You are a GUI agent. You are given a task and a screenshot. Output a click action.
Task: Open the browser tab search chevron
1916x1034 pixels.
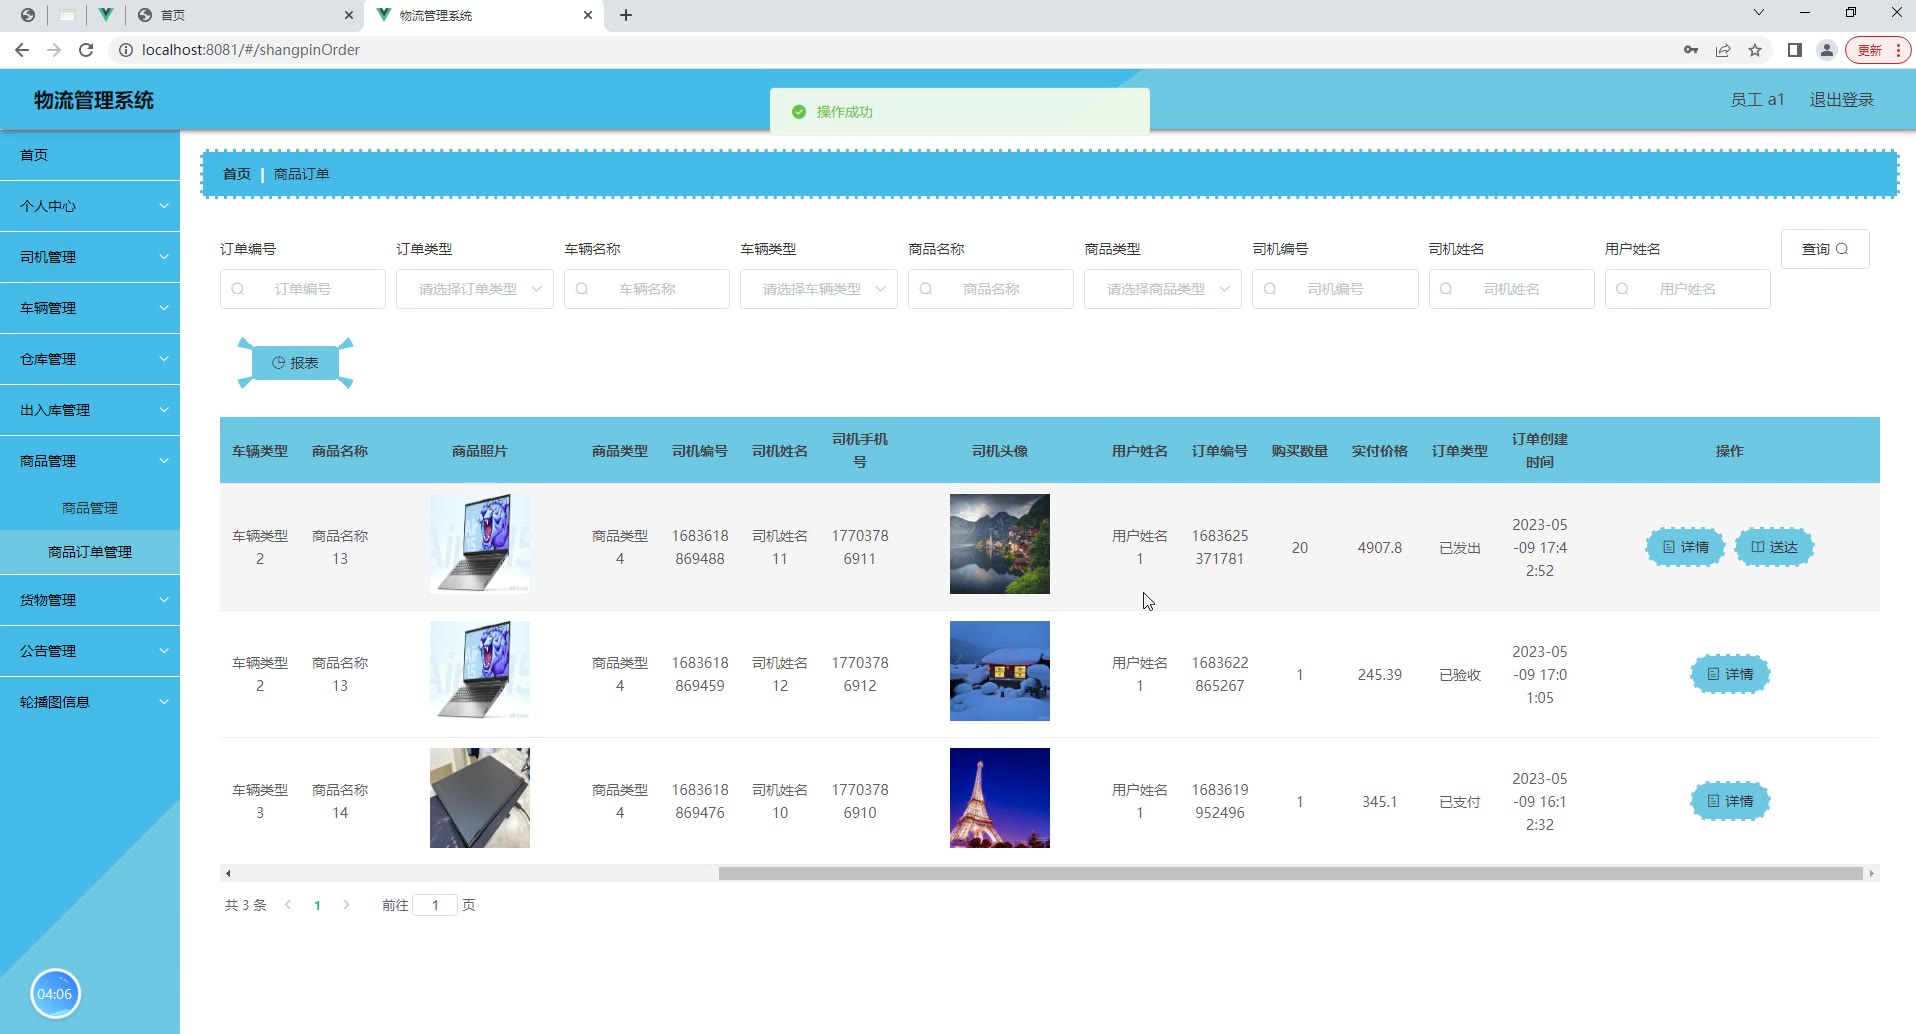[1759, 13]
